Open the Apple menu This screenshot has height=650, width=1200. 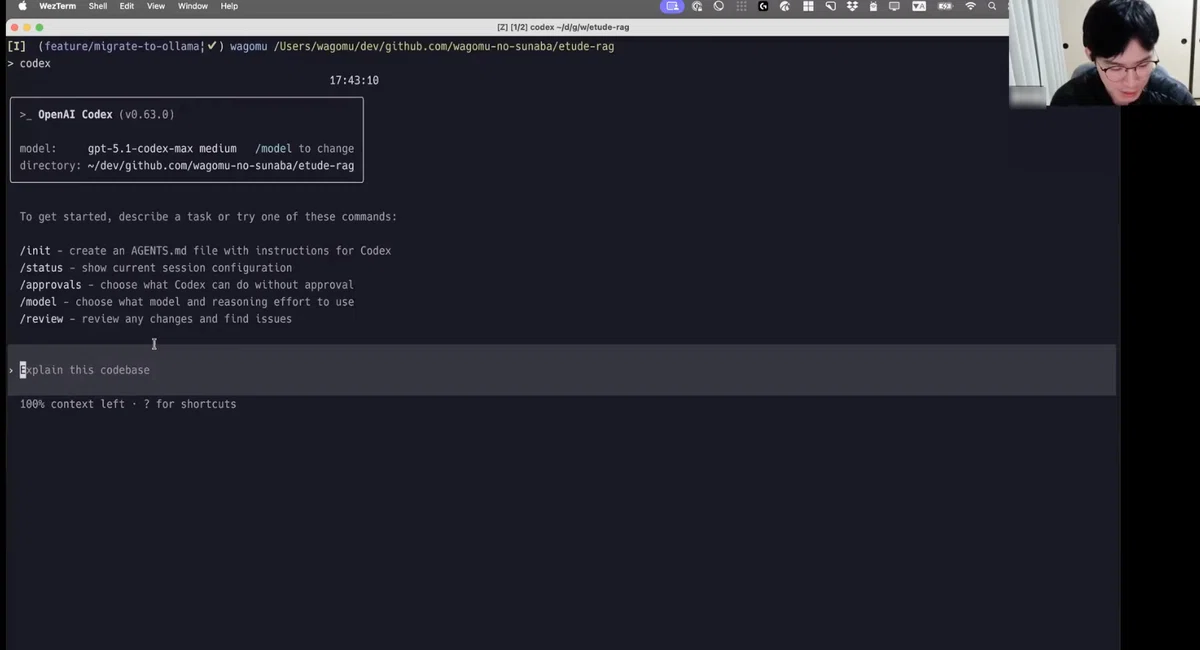tap(22, 6)
